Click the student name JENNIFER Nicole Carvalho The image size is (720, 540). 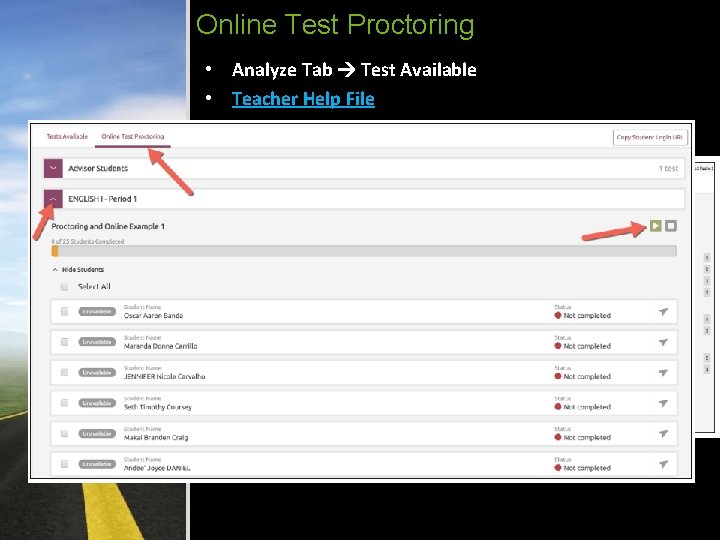point(164,377)
